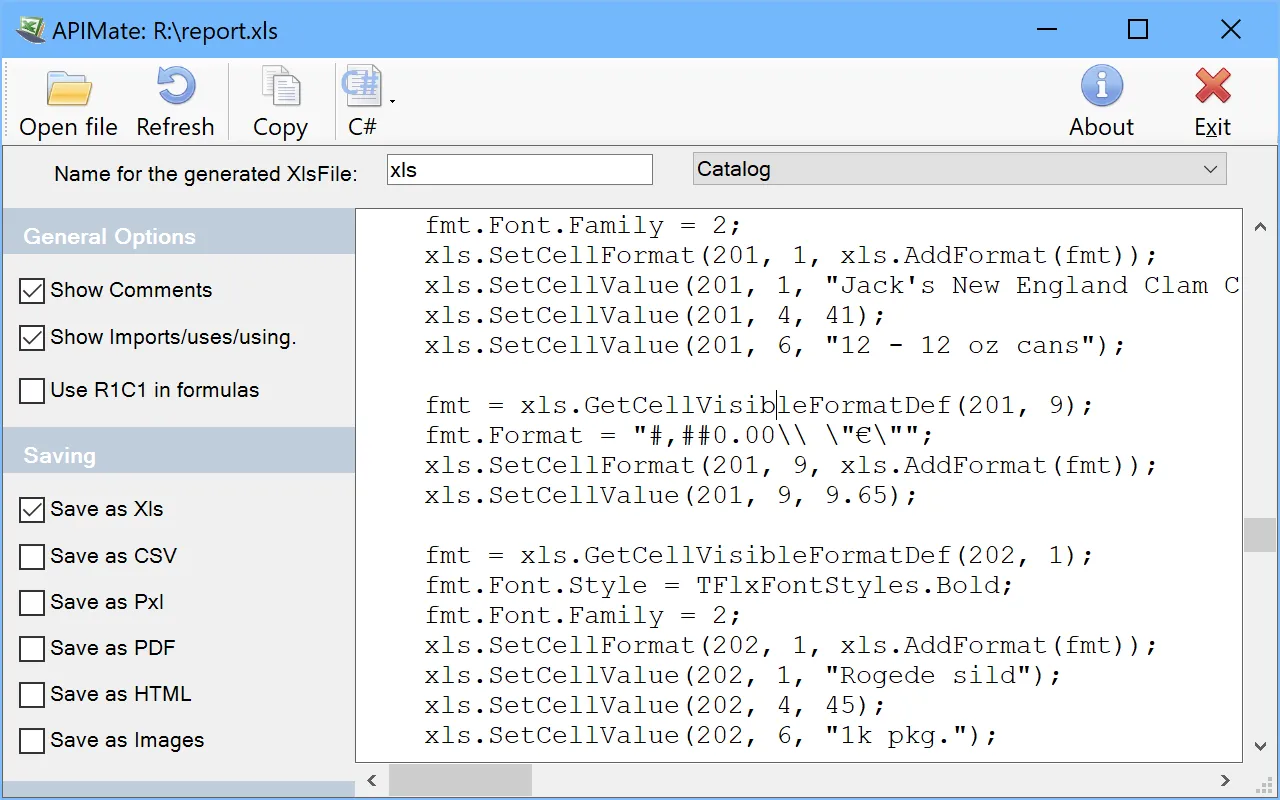Enable Use R1C1 in formulas
1280x800 pixels.
(32, 391)
